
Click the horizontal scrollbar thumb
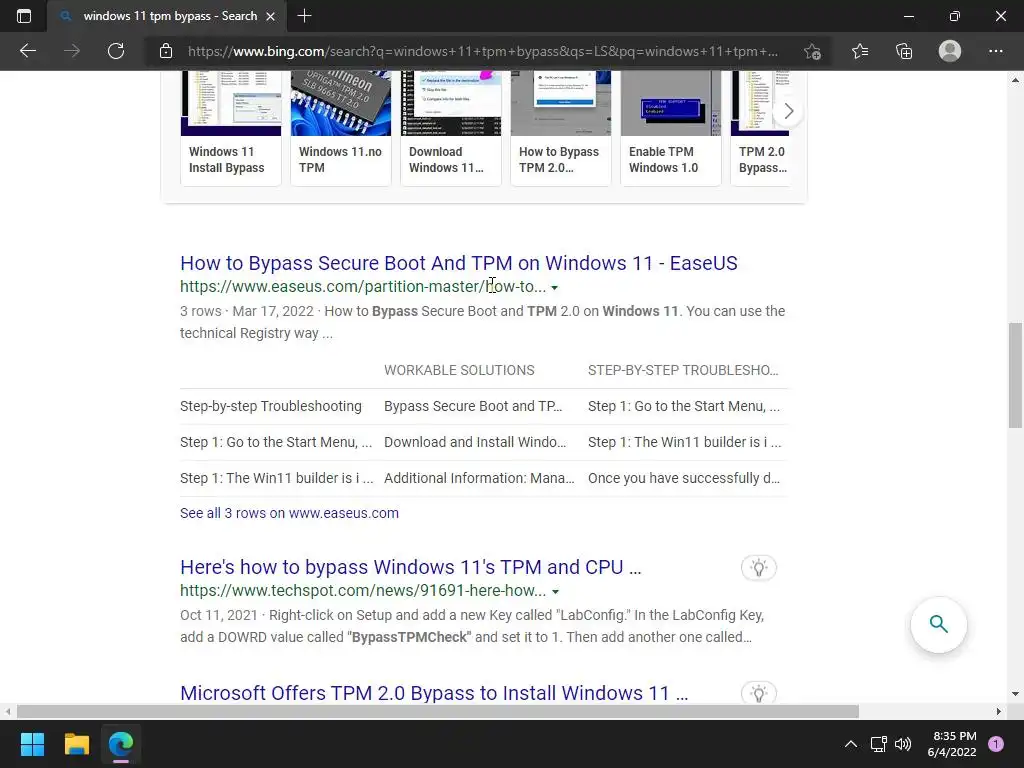[438, 711]
